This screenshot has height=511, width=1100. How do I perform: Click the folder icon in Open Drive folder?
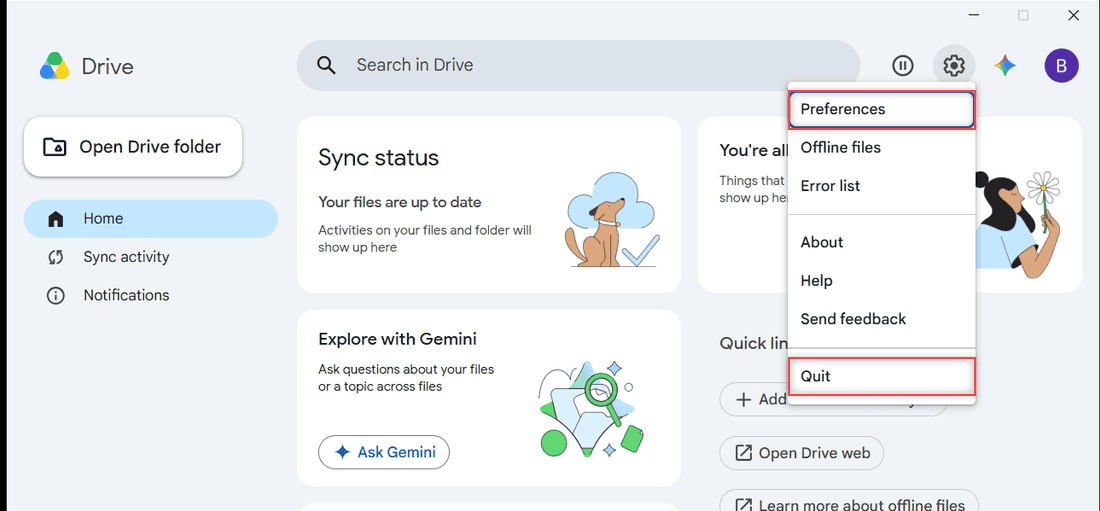(x=55, y=147)
